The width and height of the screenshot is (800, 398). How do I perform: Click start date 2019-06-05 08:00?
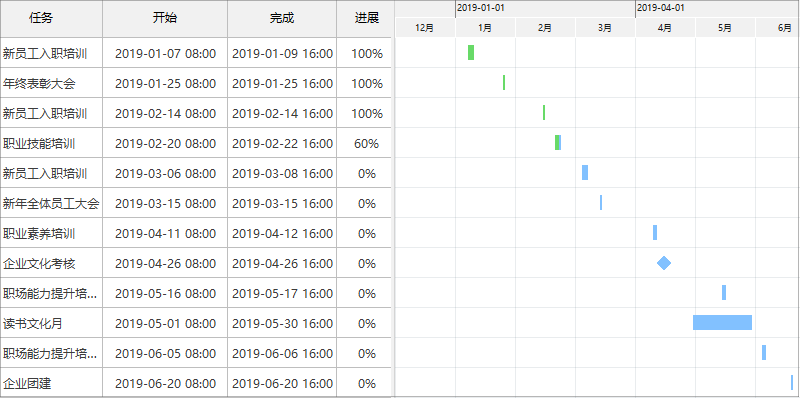click(x=165, y=354)
